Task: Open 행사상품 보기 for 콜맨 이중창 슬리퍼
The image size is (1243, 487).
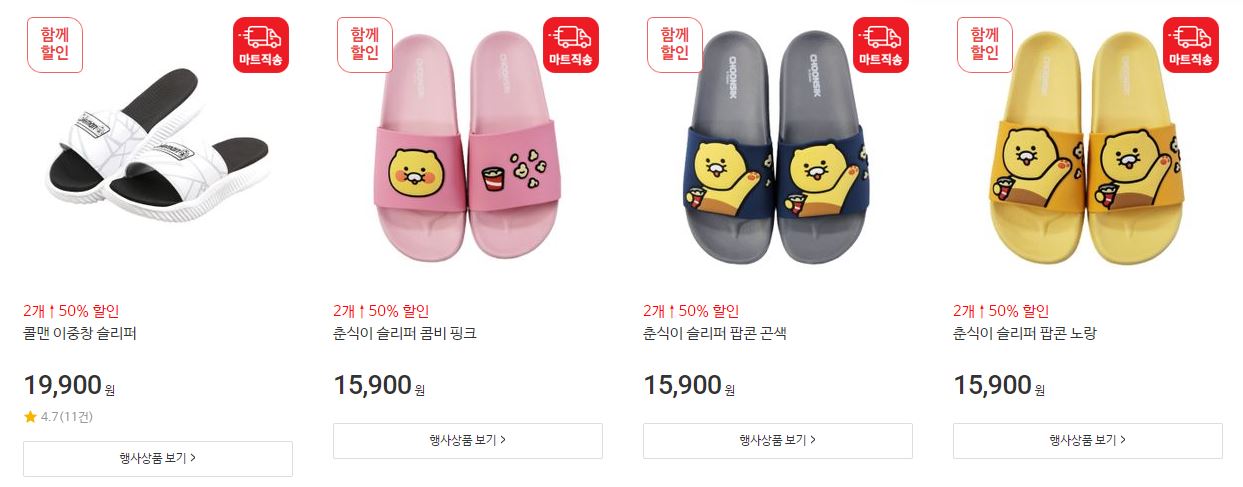Action: coord(158,458)
